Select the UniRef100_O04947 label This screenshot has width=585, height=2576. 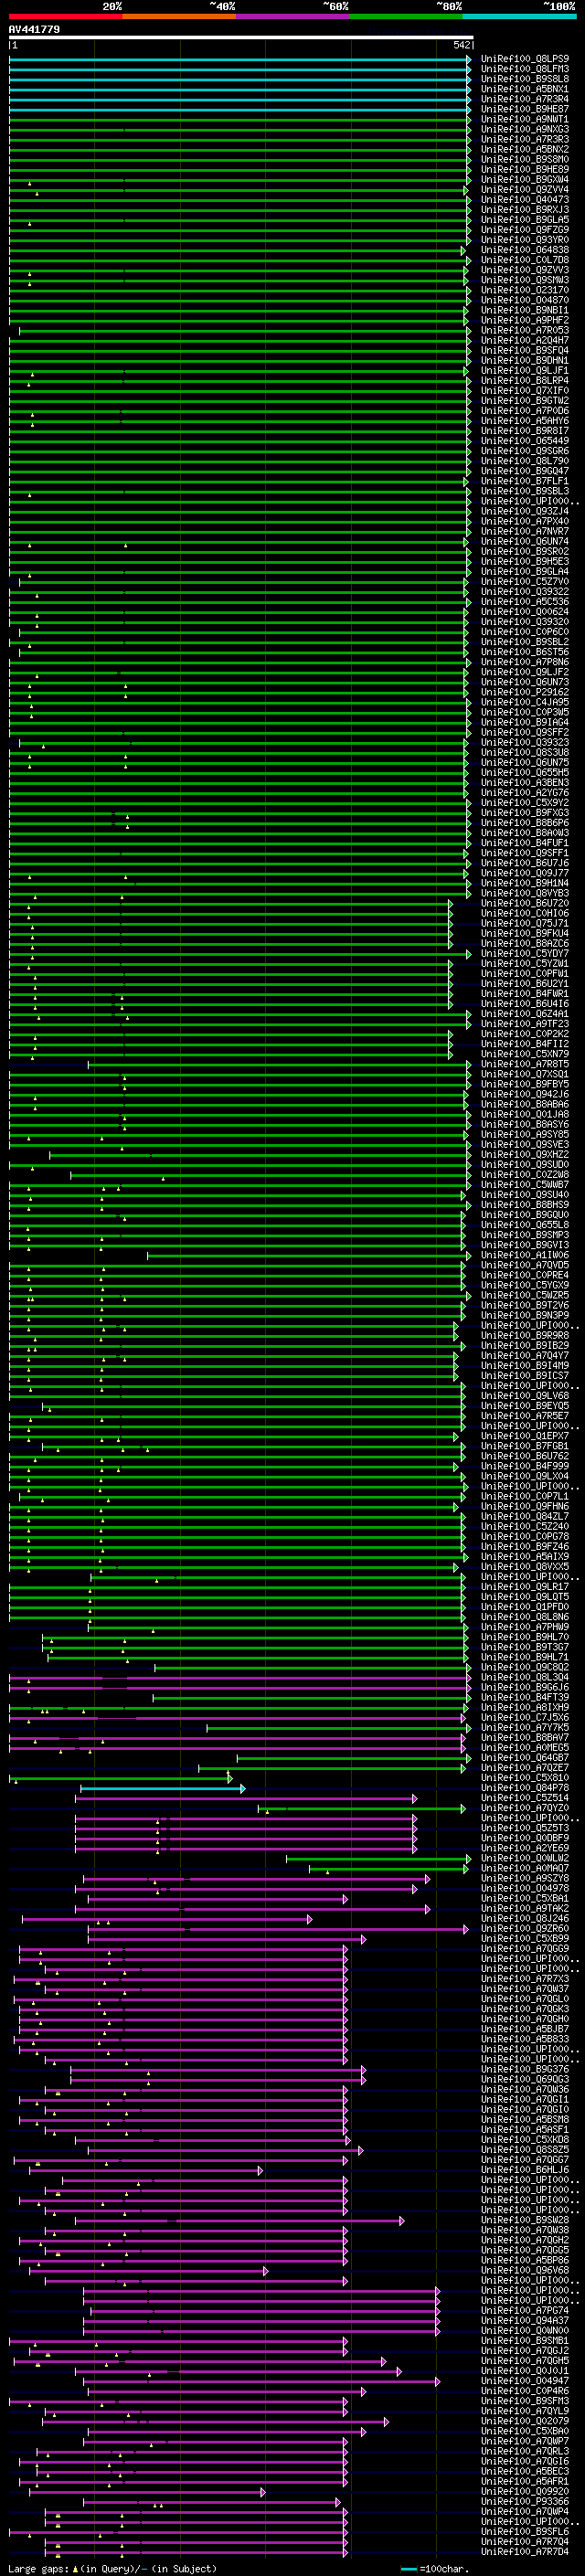pyautogui.click(x=525, y=2381)
